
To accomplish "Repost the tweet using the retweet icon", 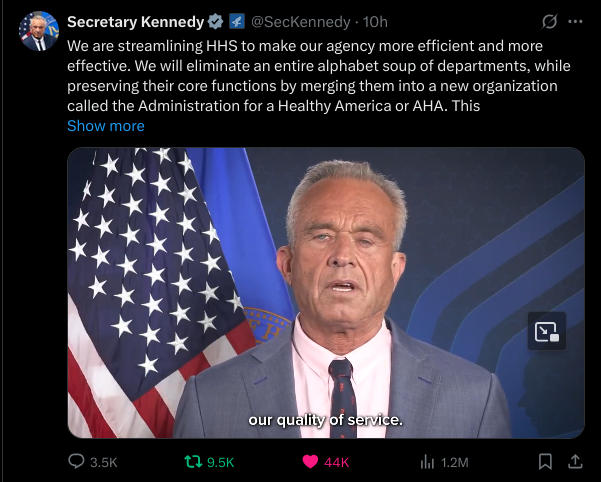I will coord(193,461).
